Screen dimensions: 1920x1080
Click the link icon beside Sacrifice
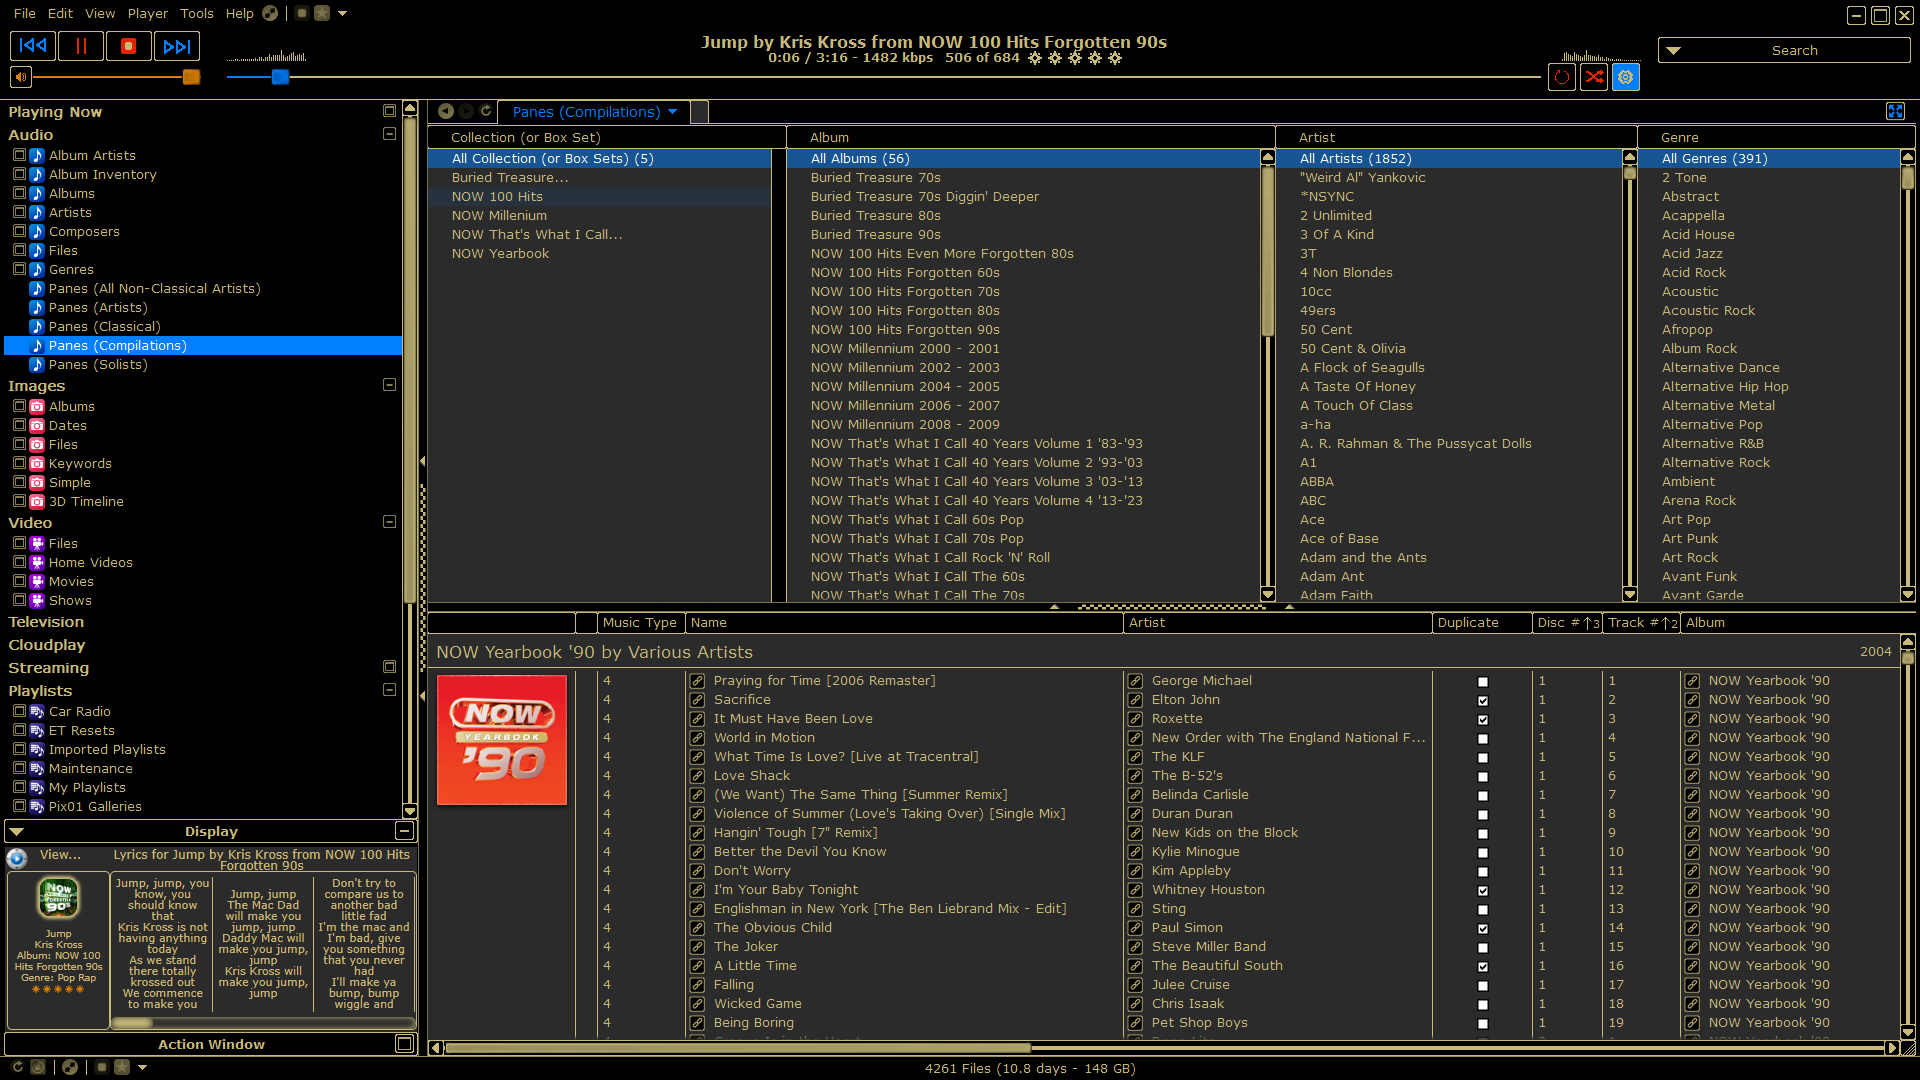pyautogui.click(x=697, y=700)
